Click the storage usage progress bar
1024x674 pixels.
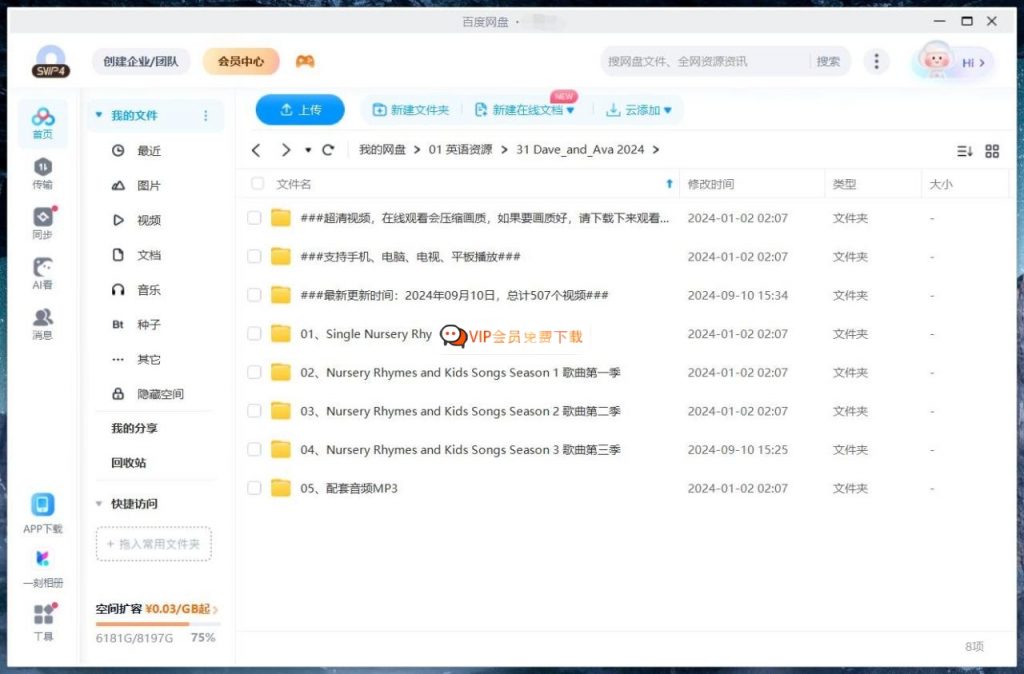[157, 624]
